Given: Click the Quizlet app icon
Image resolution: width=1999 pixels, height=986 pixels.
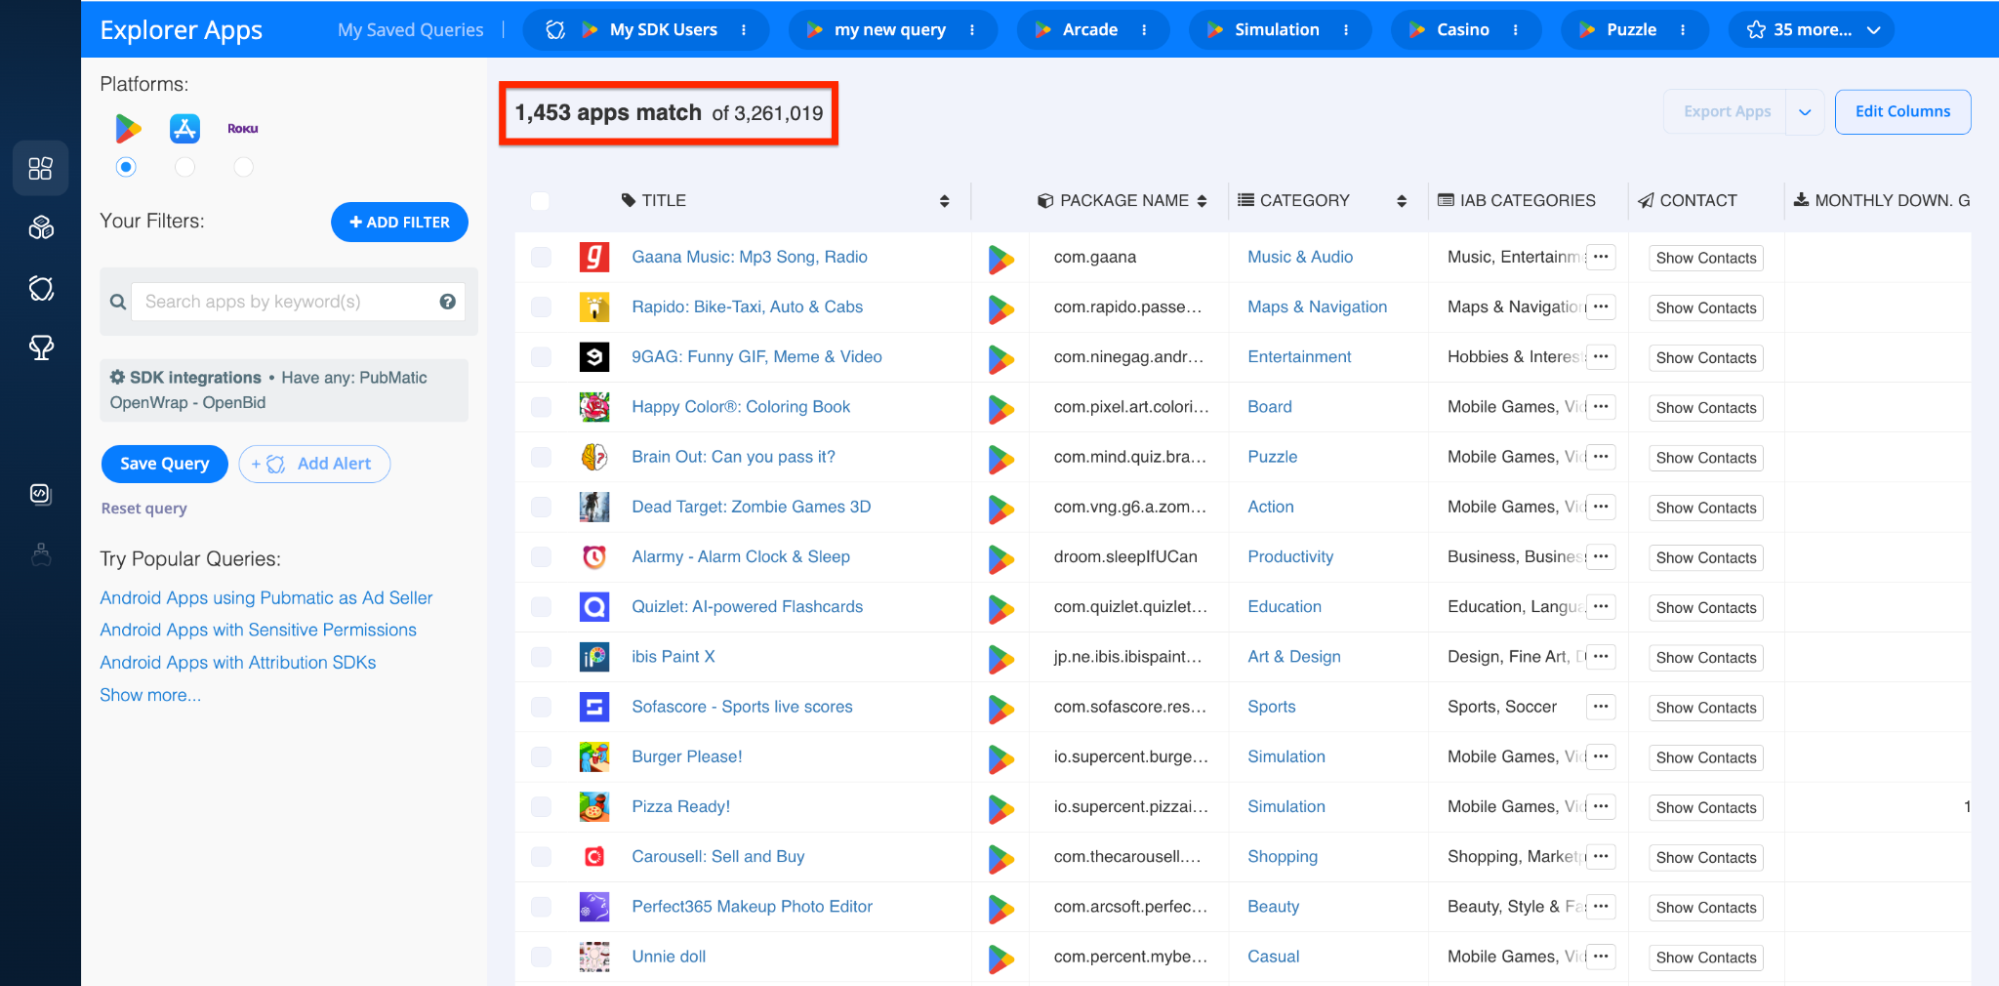Looking at the screenshot, I should [x=594, y=607].
